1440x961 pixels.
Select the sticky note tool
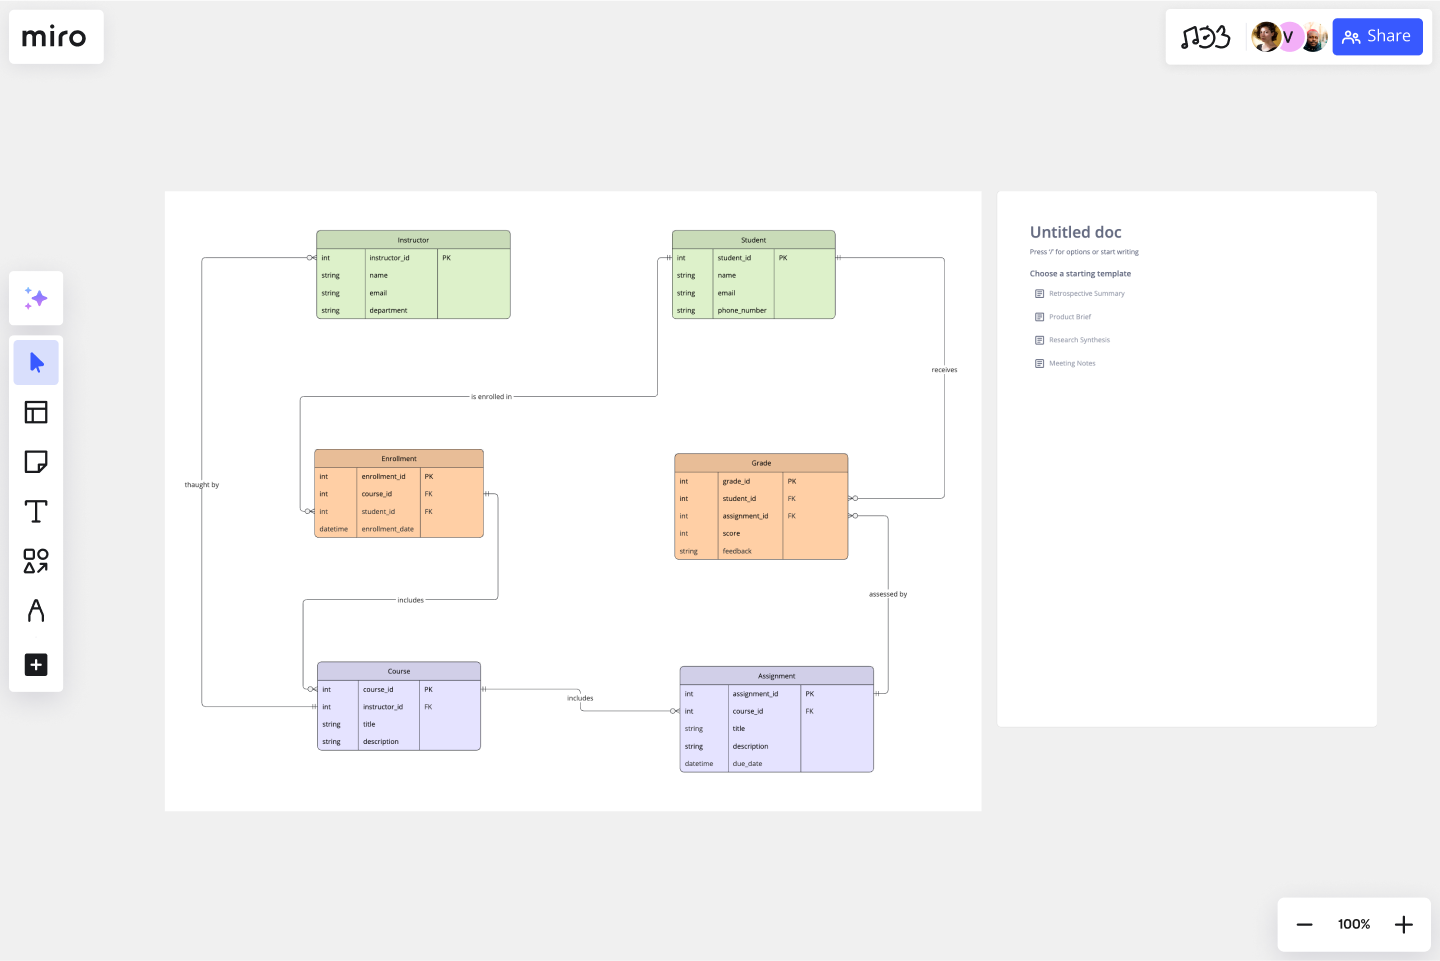point(36,461)
